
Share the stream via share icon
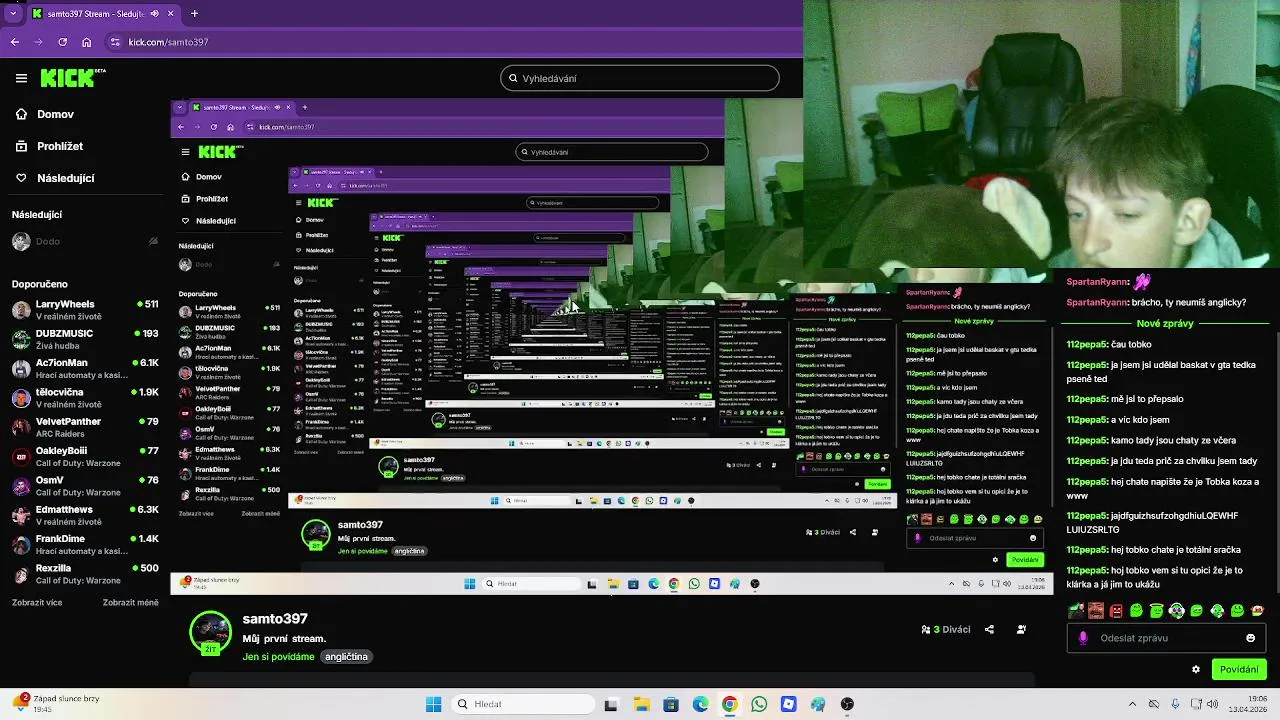(989, 630)
